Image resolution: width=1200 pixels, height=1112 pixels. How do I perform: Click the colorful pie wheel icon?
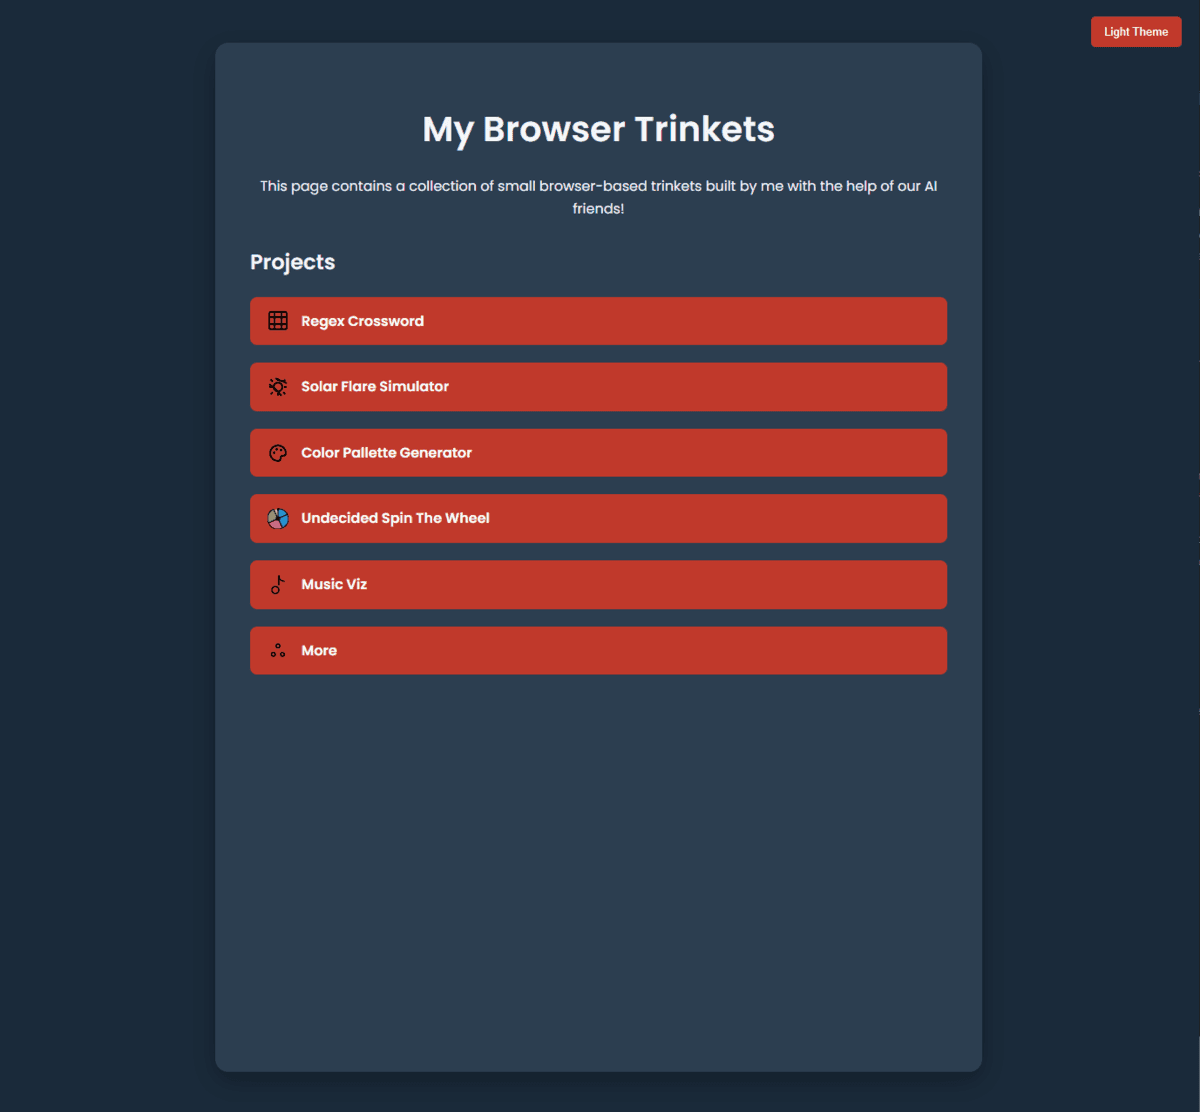click(278, 518)
